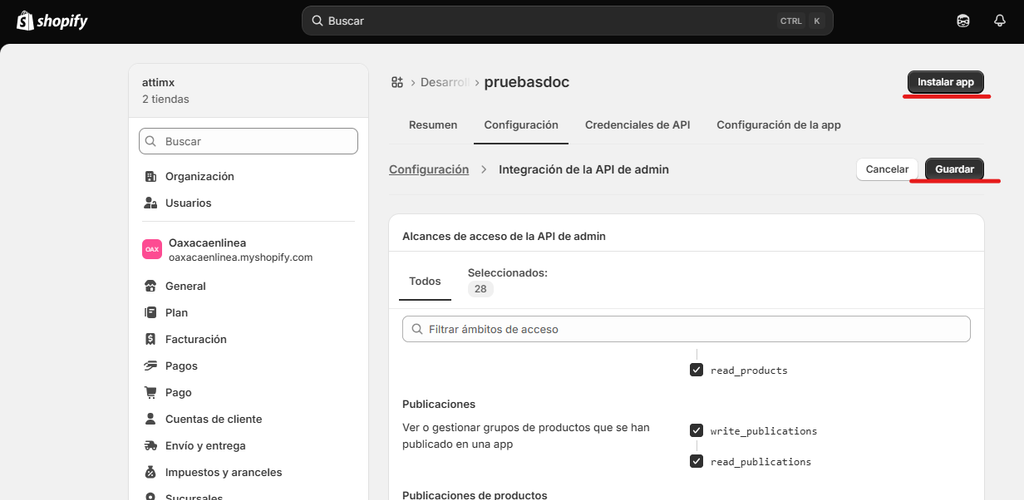
Task: Select the Oaxacaenlinea store name
Action: (207, 242)
